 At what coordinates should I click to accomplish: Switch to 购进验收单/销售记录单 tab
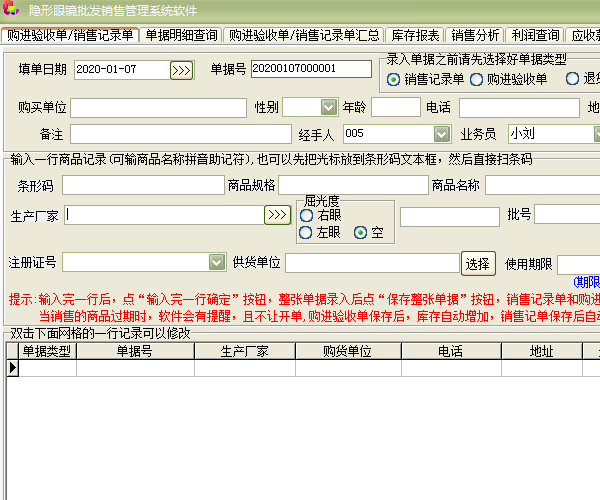(70, 35)
